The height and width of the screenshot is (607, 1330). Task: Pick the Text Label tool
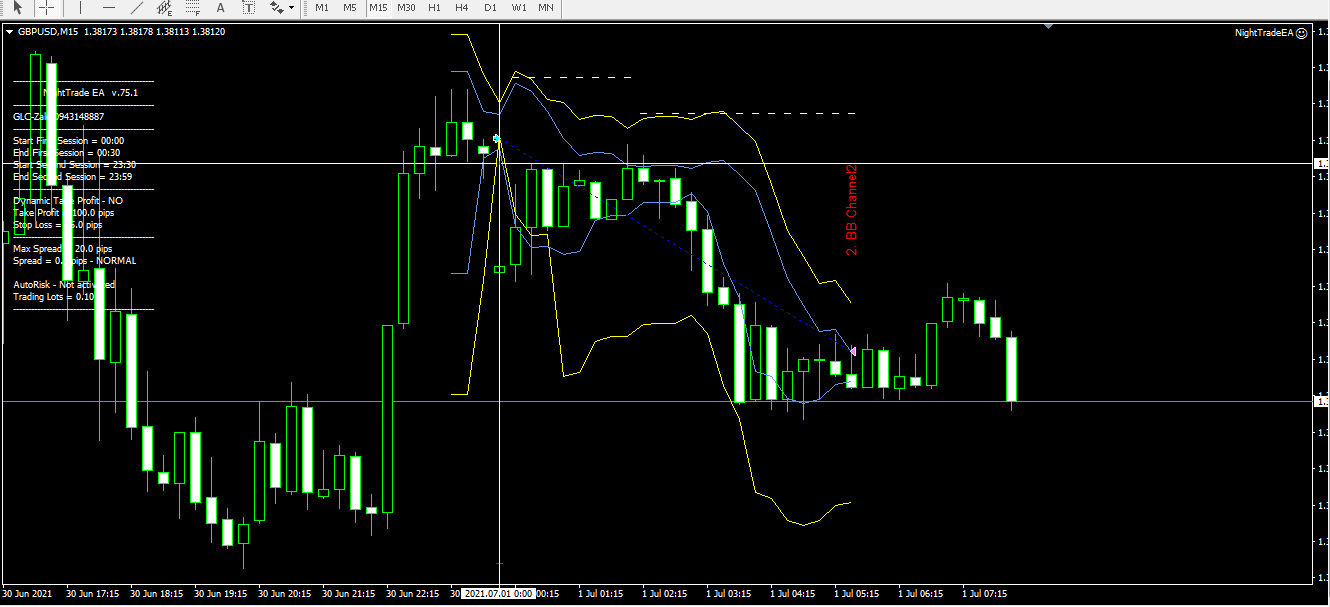pos(248,7)
